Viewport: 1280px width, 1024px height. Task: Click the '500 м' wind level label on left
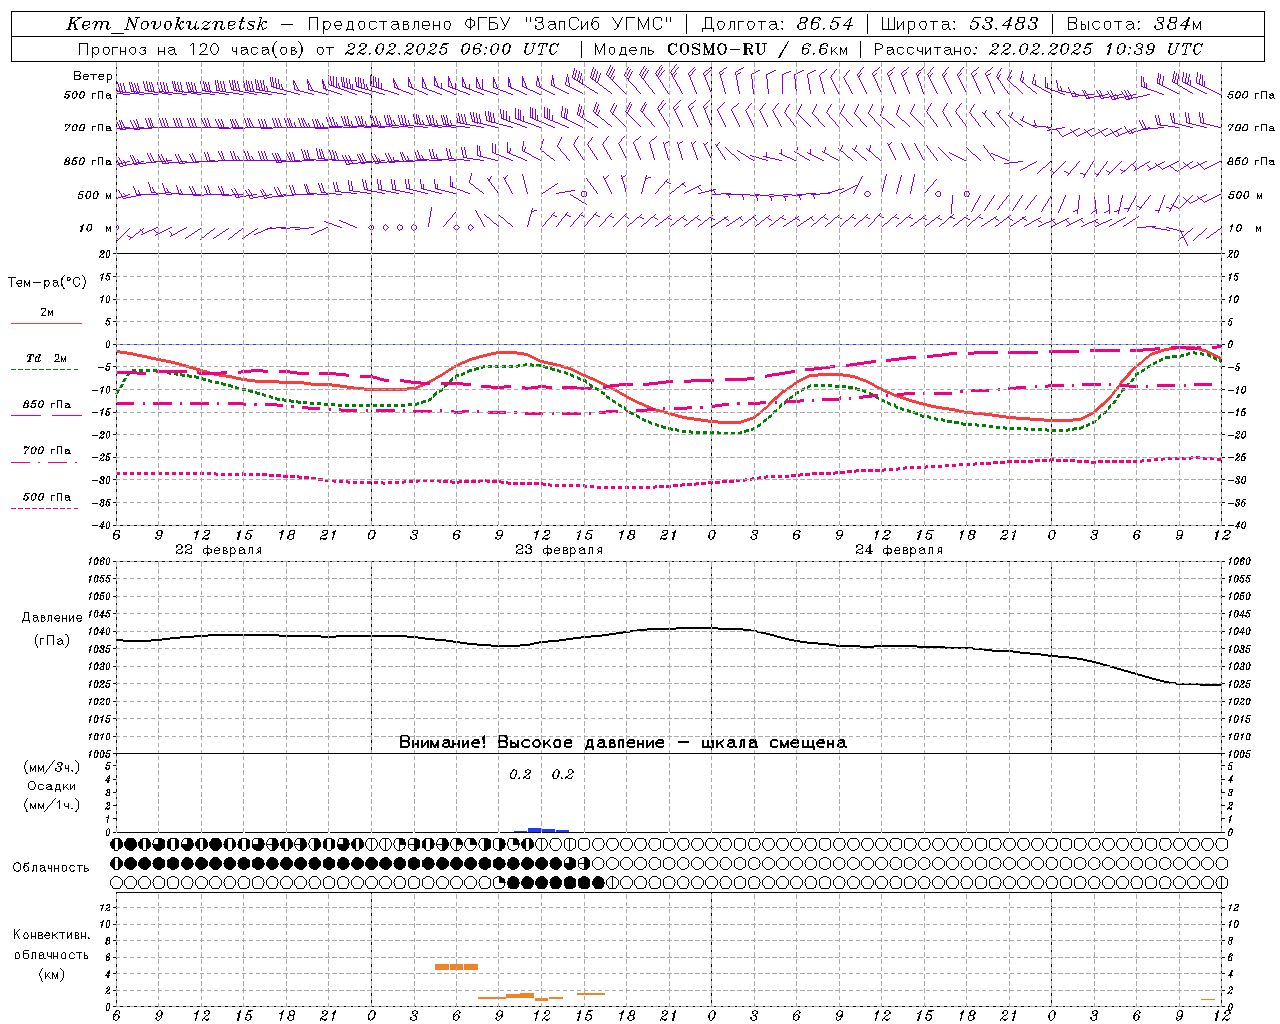(x=95, y=195)
